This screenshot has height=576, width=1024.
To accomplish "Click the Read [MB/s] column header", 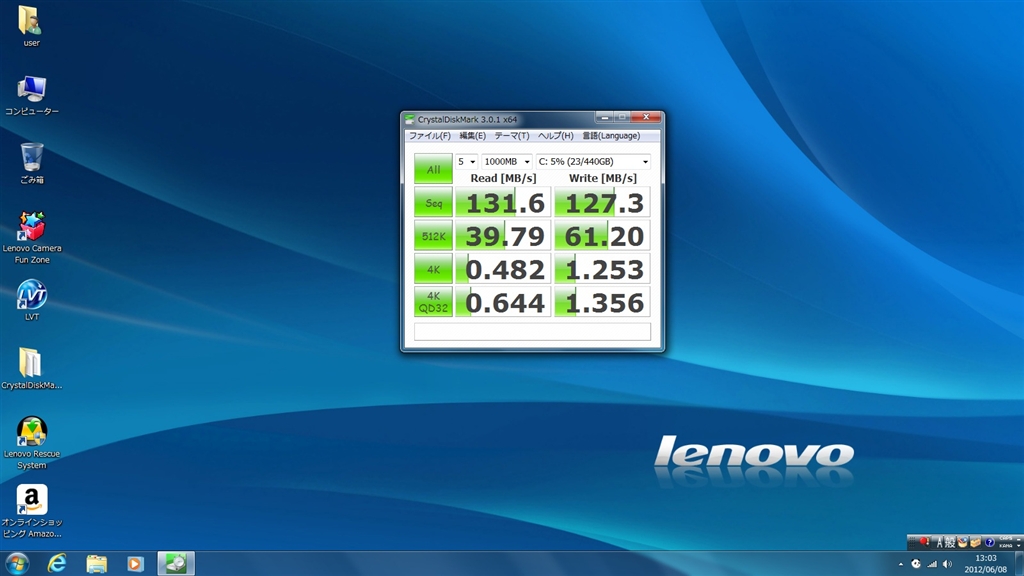I will click(x=503, y=178).
